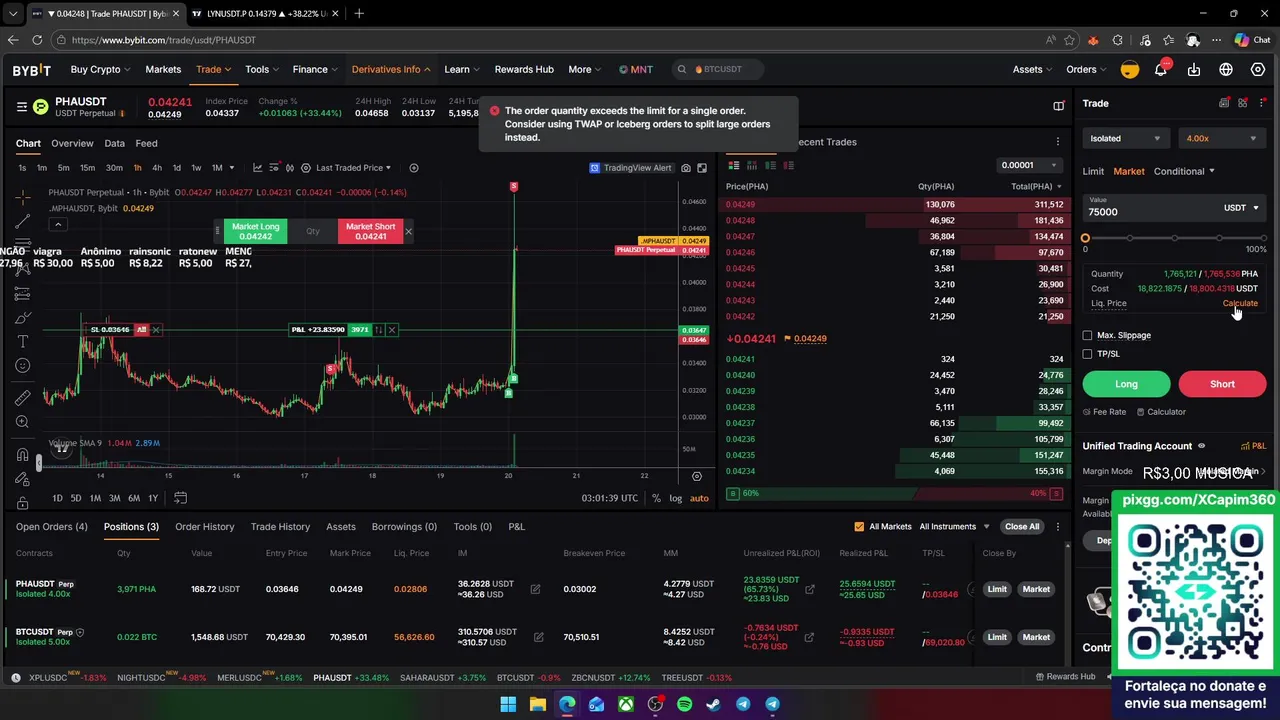Toggle auto scale on chart
The height and width of the screenshot is (720, 1280).
(699, 498)
